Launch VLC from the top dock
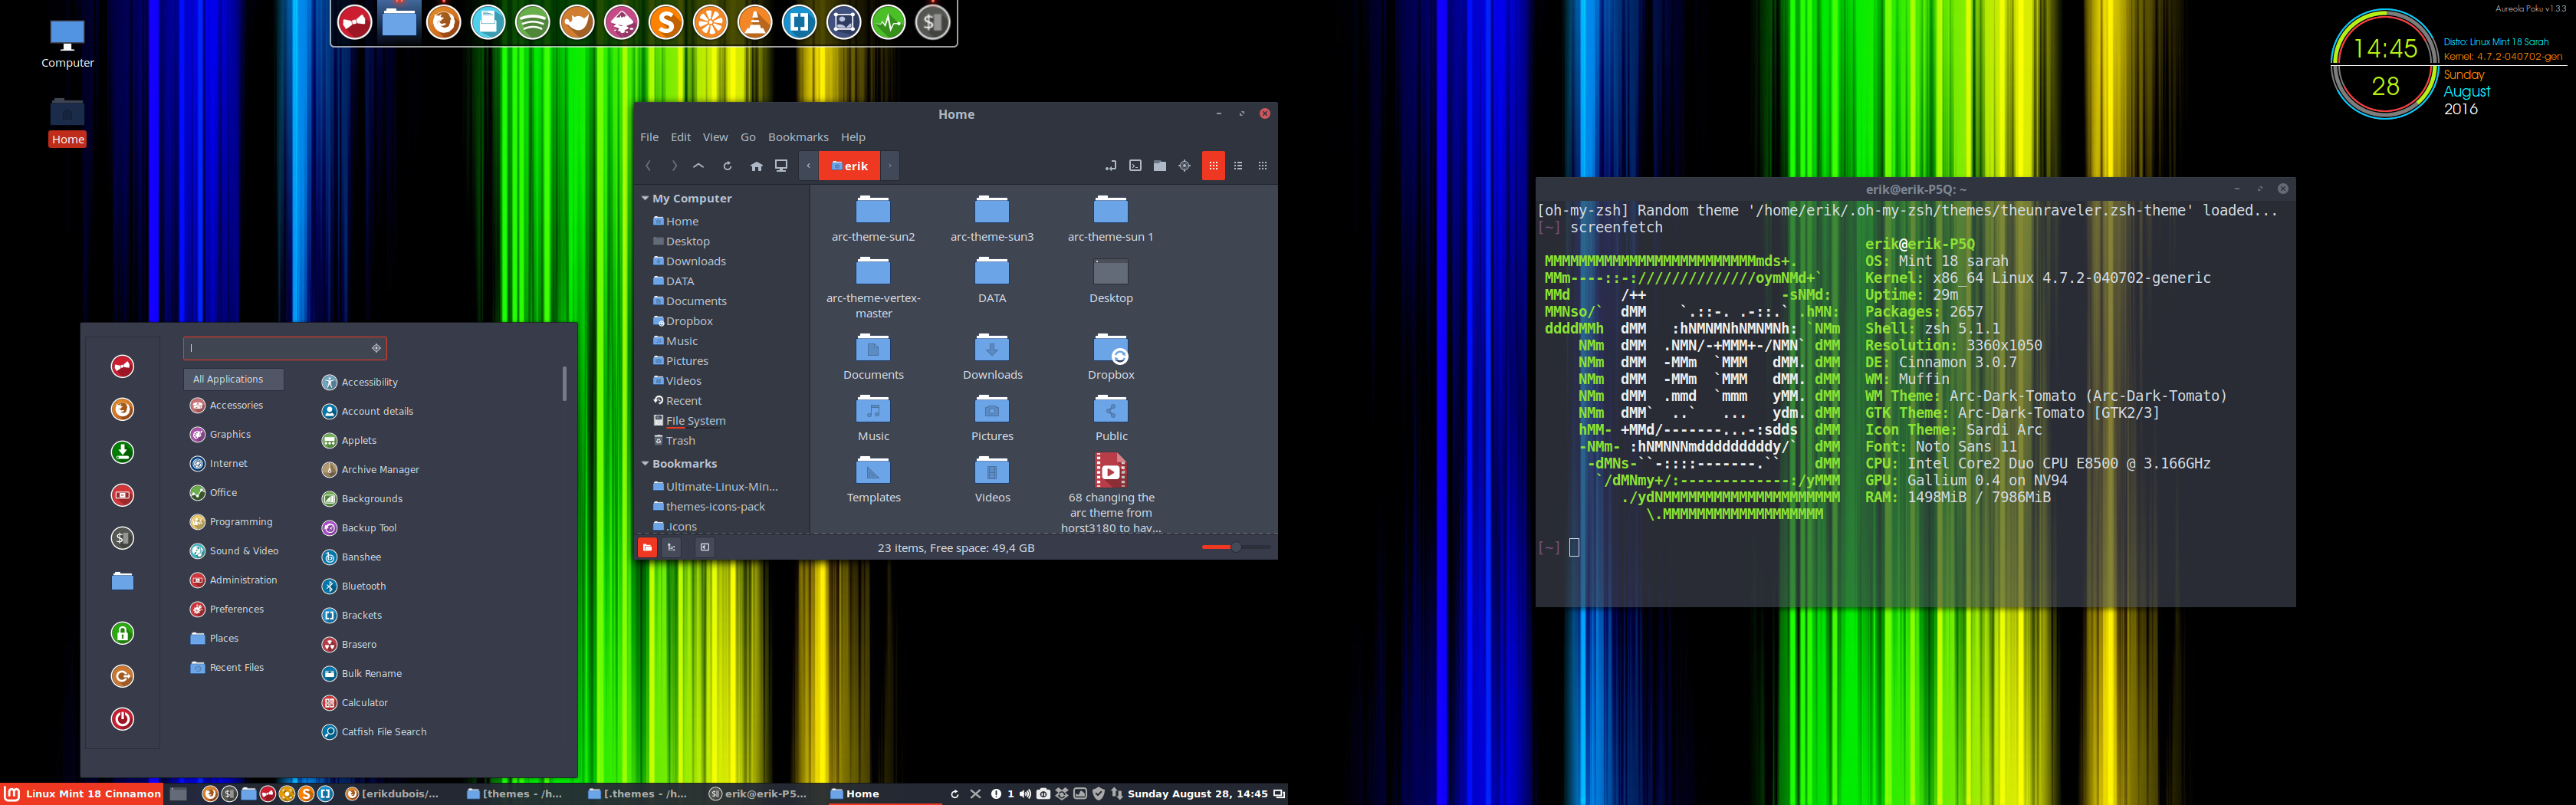 [x=755, y=22]
